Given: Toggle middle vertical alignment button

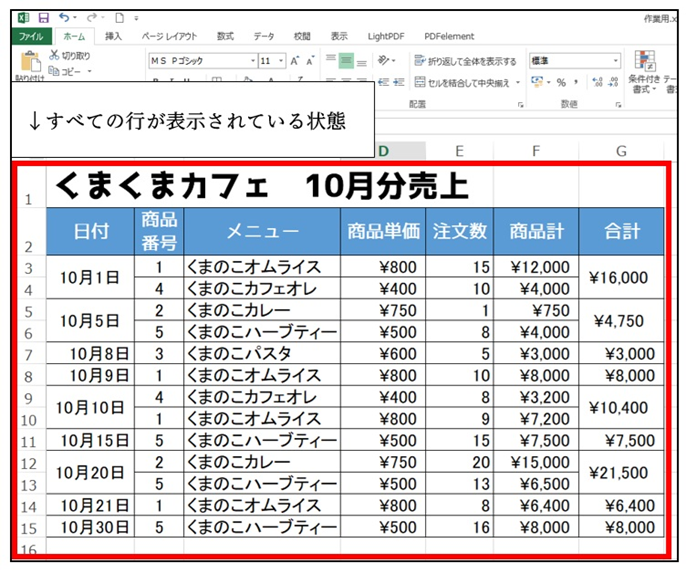Looking at the screenshot, I should point(346,61).
